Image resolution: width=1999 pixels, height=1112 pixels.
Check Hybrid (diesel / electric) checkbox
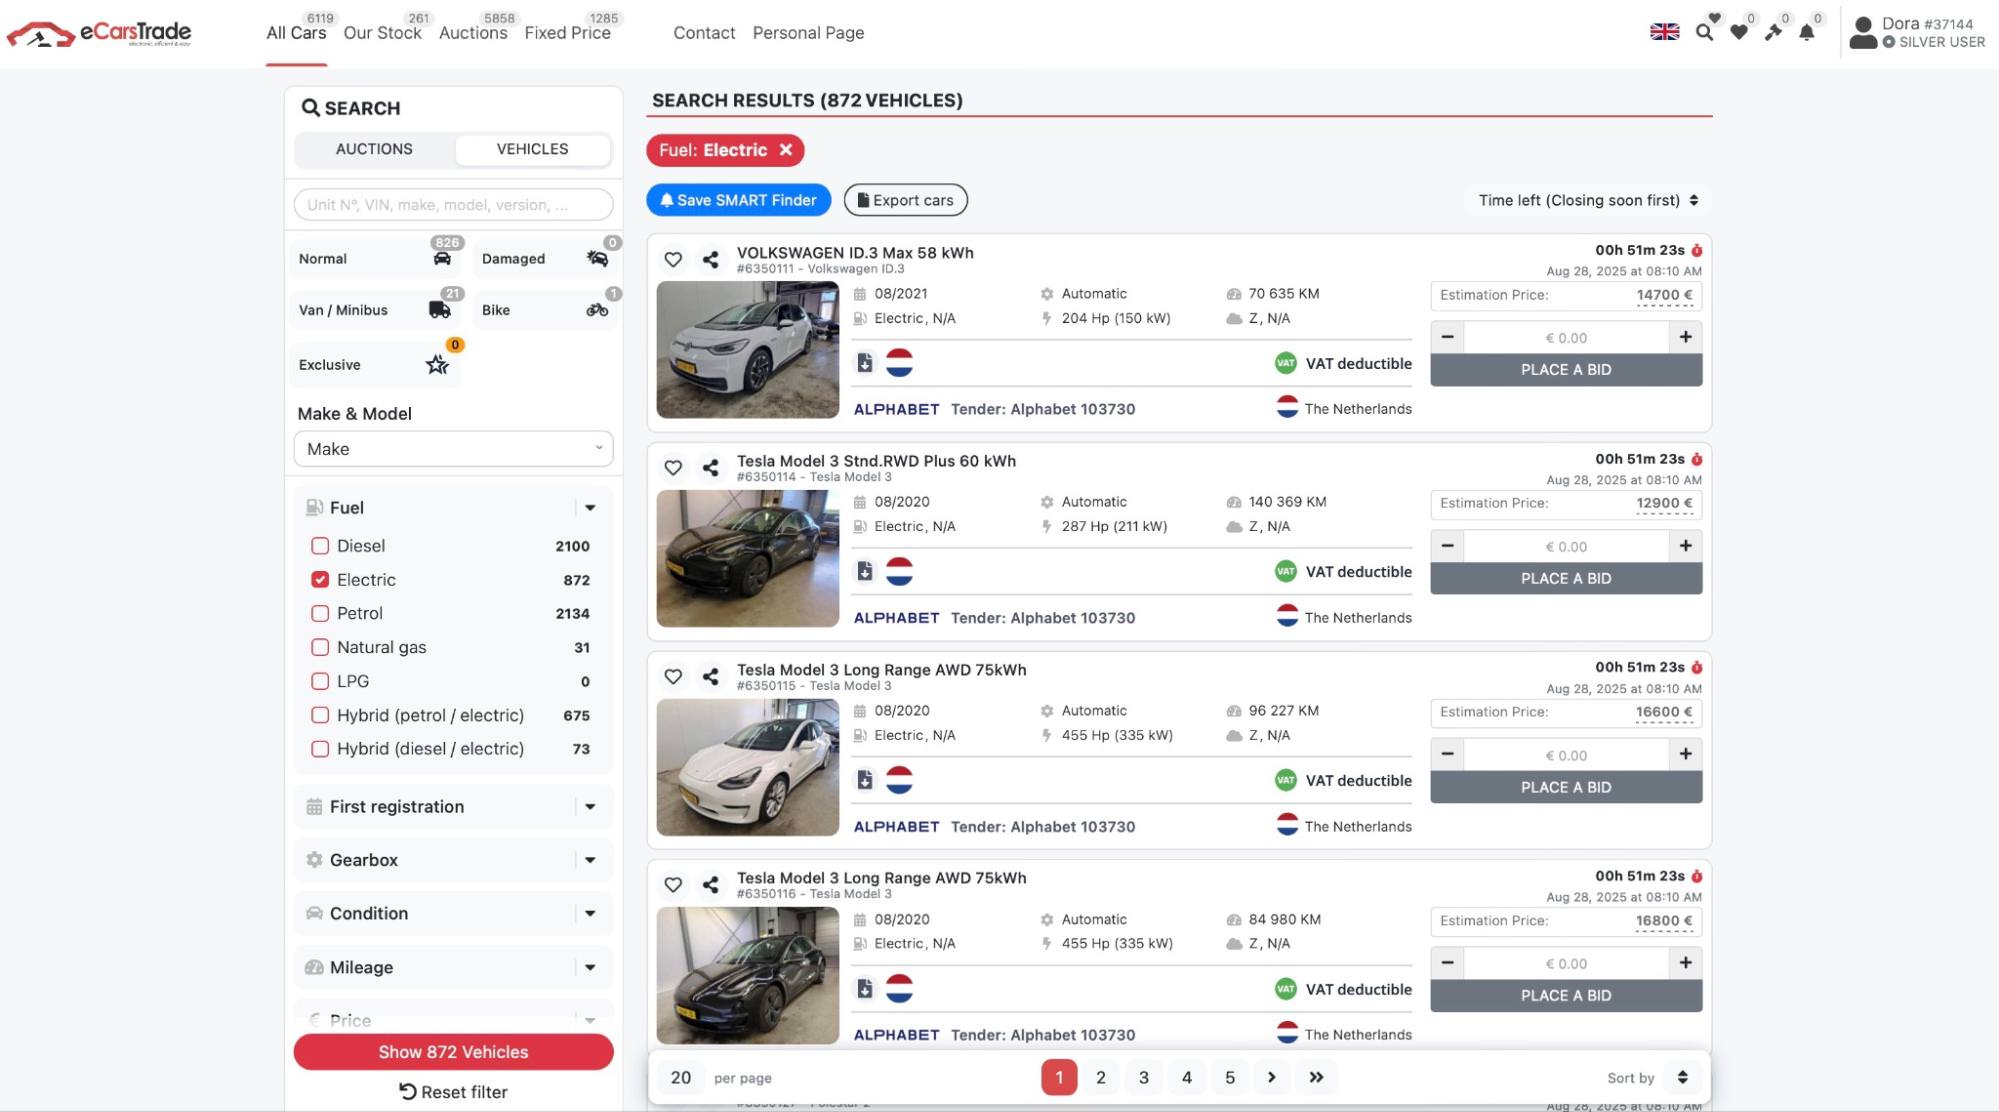tap(320, 749)
